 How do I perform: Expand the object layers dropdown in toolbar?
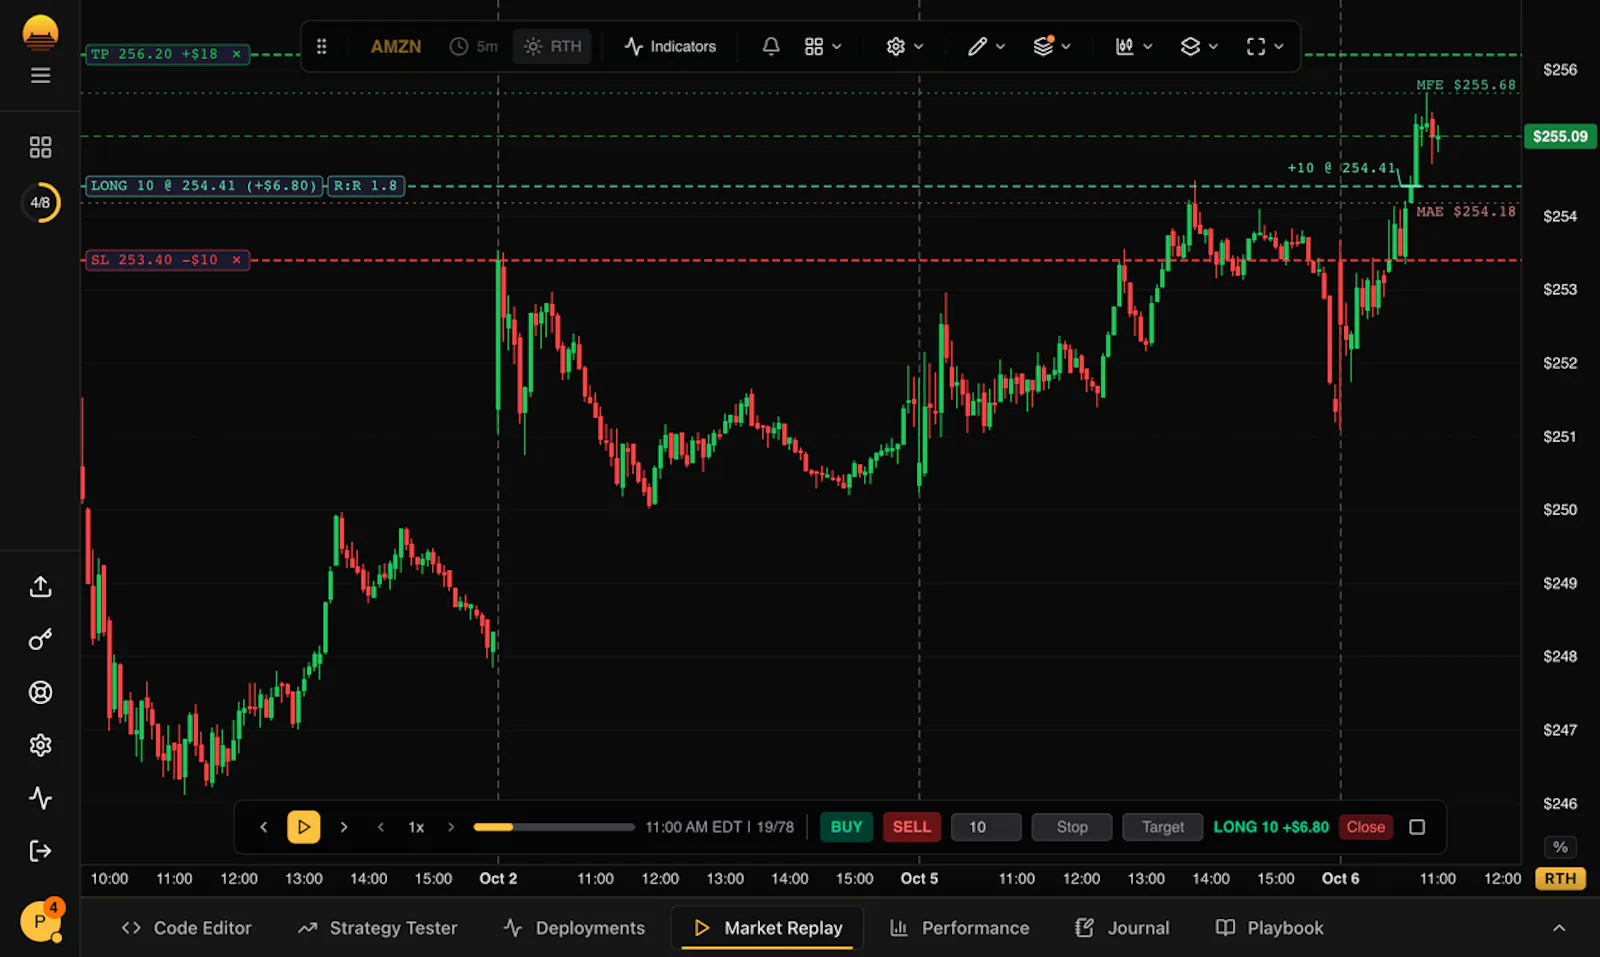[x=1199, y=46]
